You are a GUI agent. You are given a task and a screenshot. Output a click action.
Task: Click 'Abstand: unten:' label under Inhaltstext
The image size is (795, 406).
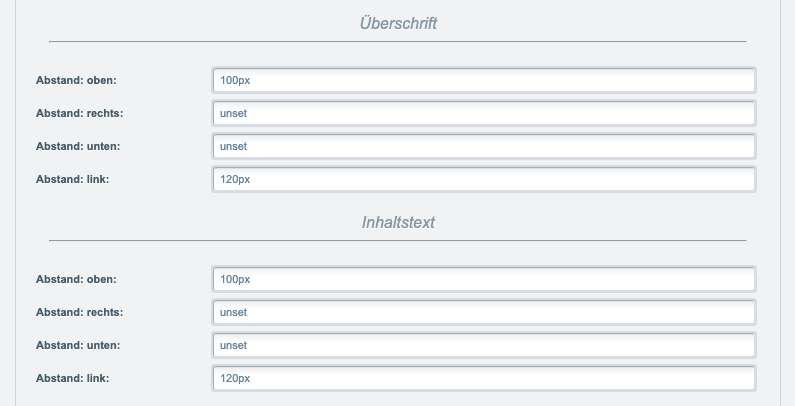tap(78, 345)
